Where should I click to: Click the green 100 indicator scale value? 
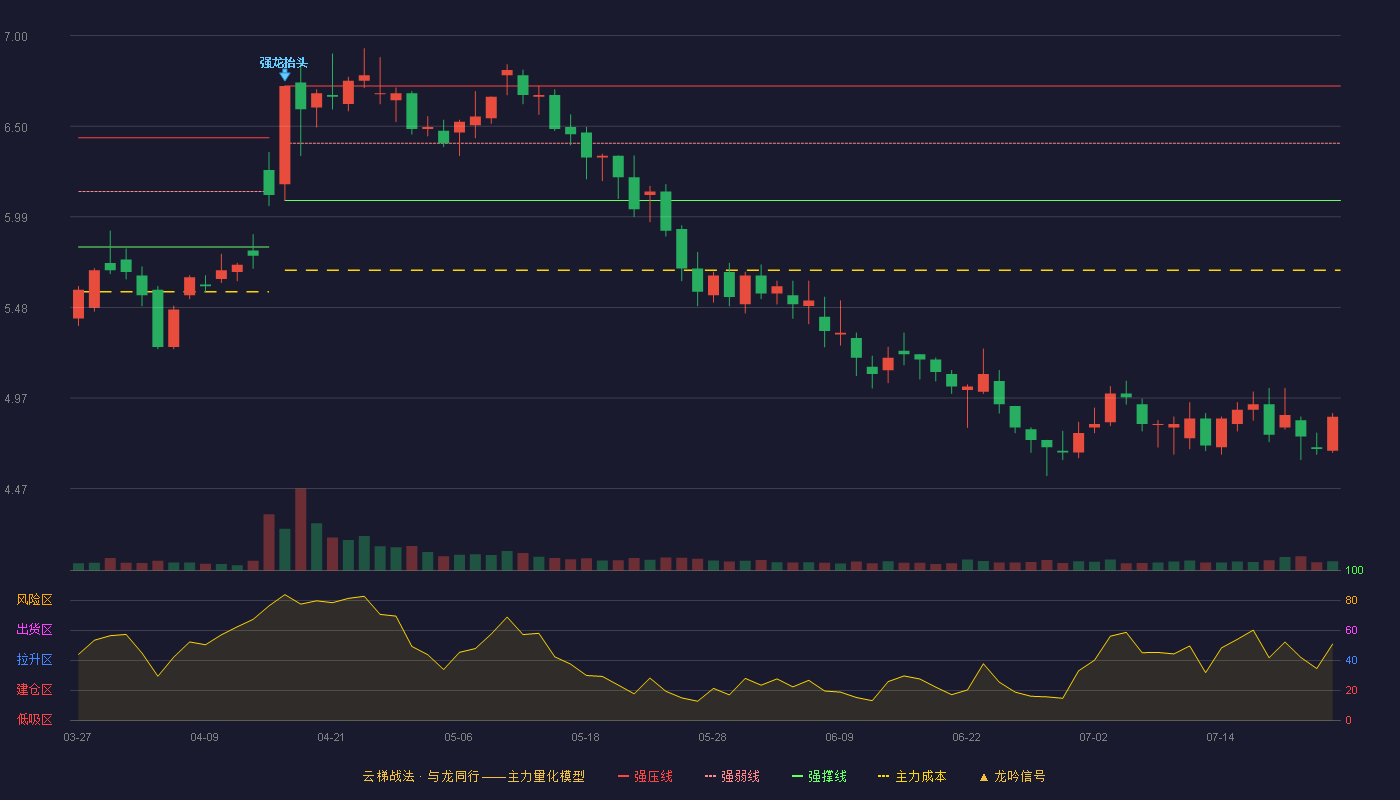(1354, 570)
